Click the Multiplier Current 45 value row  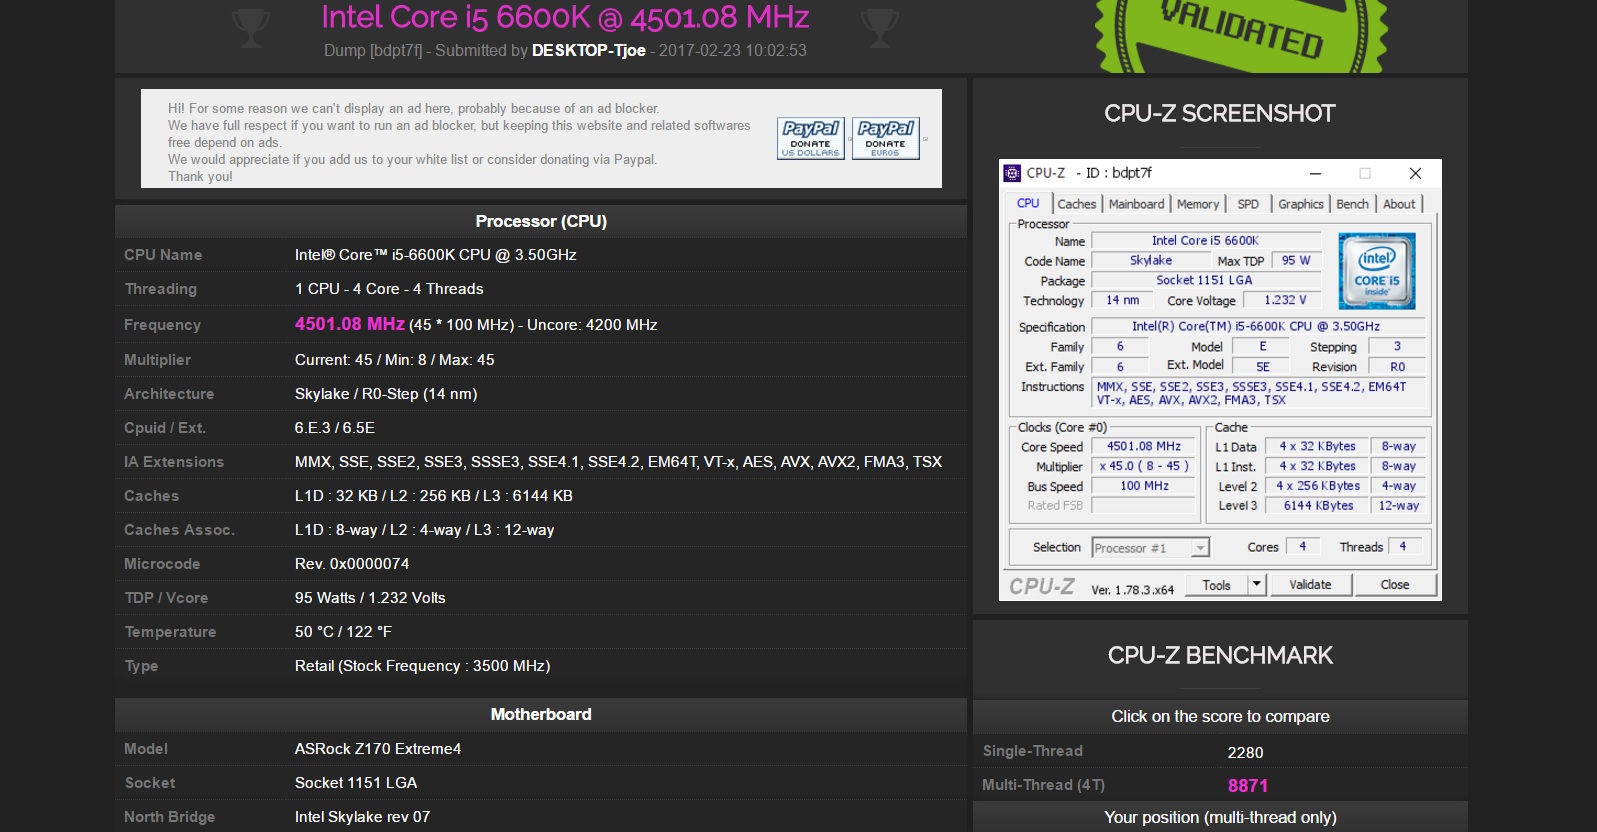coord(394,360)
